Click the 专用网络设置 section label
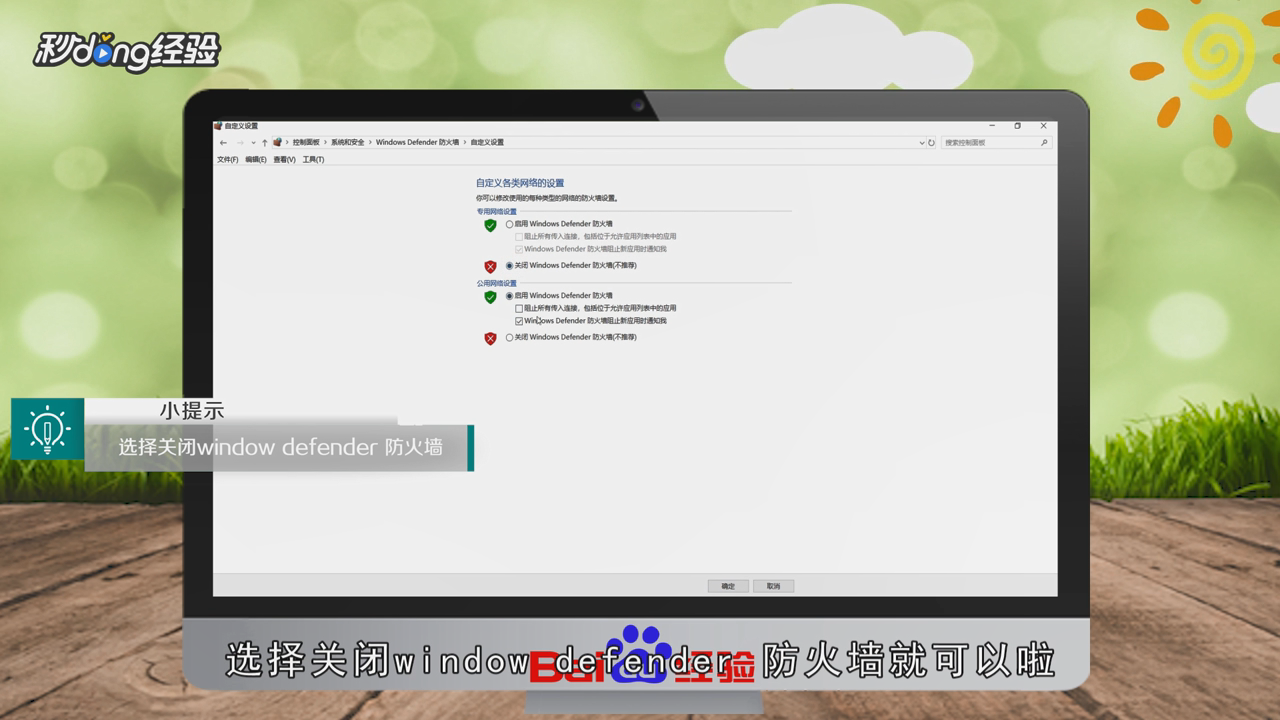 496,212
